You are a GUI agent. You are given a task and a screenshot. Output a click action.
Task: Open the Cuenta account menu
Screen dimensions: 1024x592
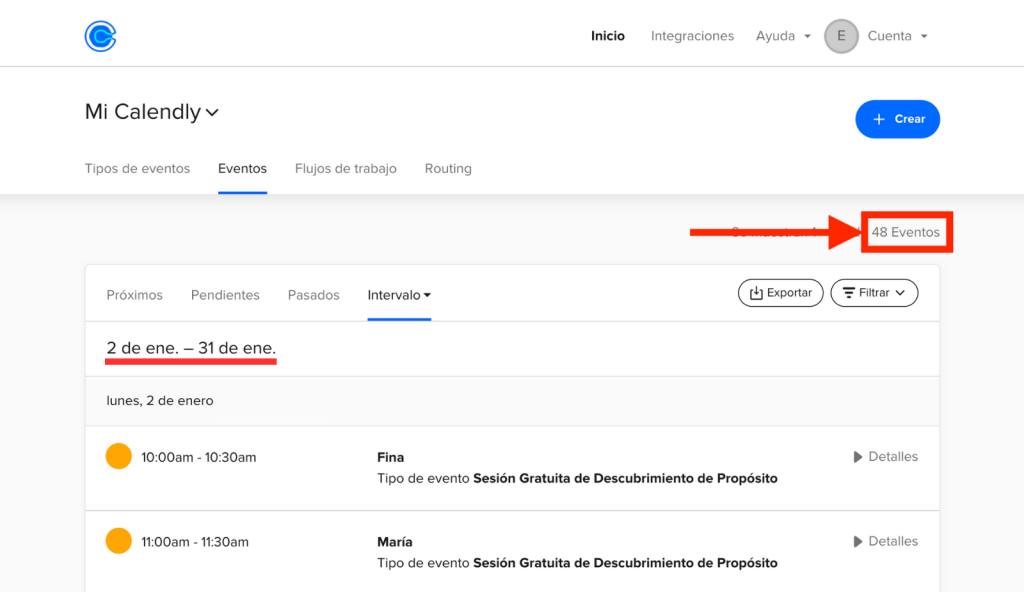[897, 36]
